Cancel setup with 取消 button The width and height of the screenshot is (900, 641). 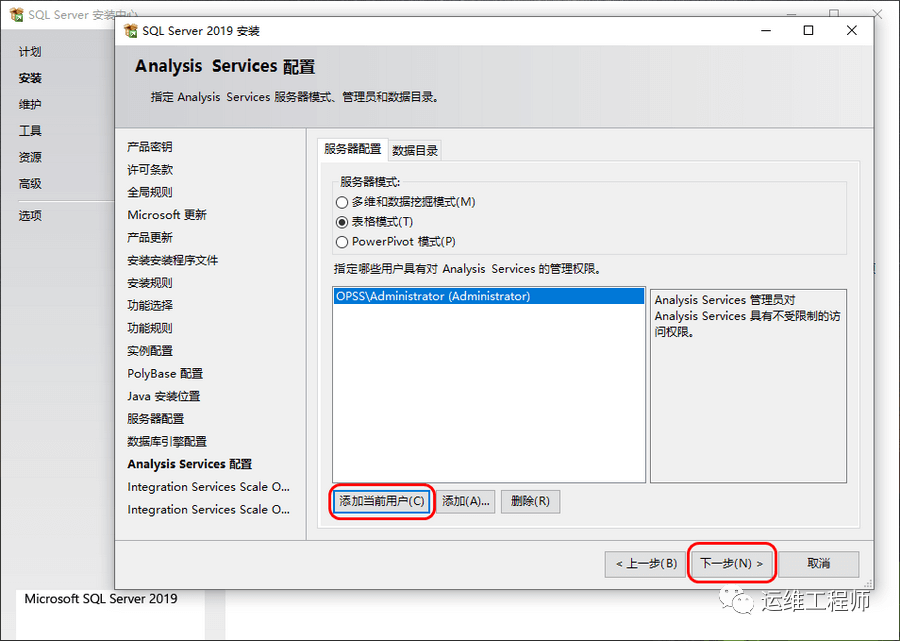pyautogui.click(x=818, y=564)
